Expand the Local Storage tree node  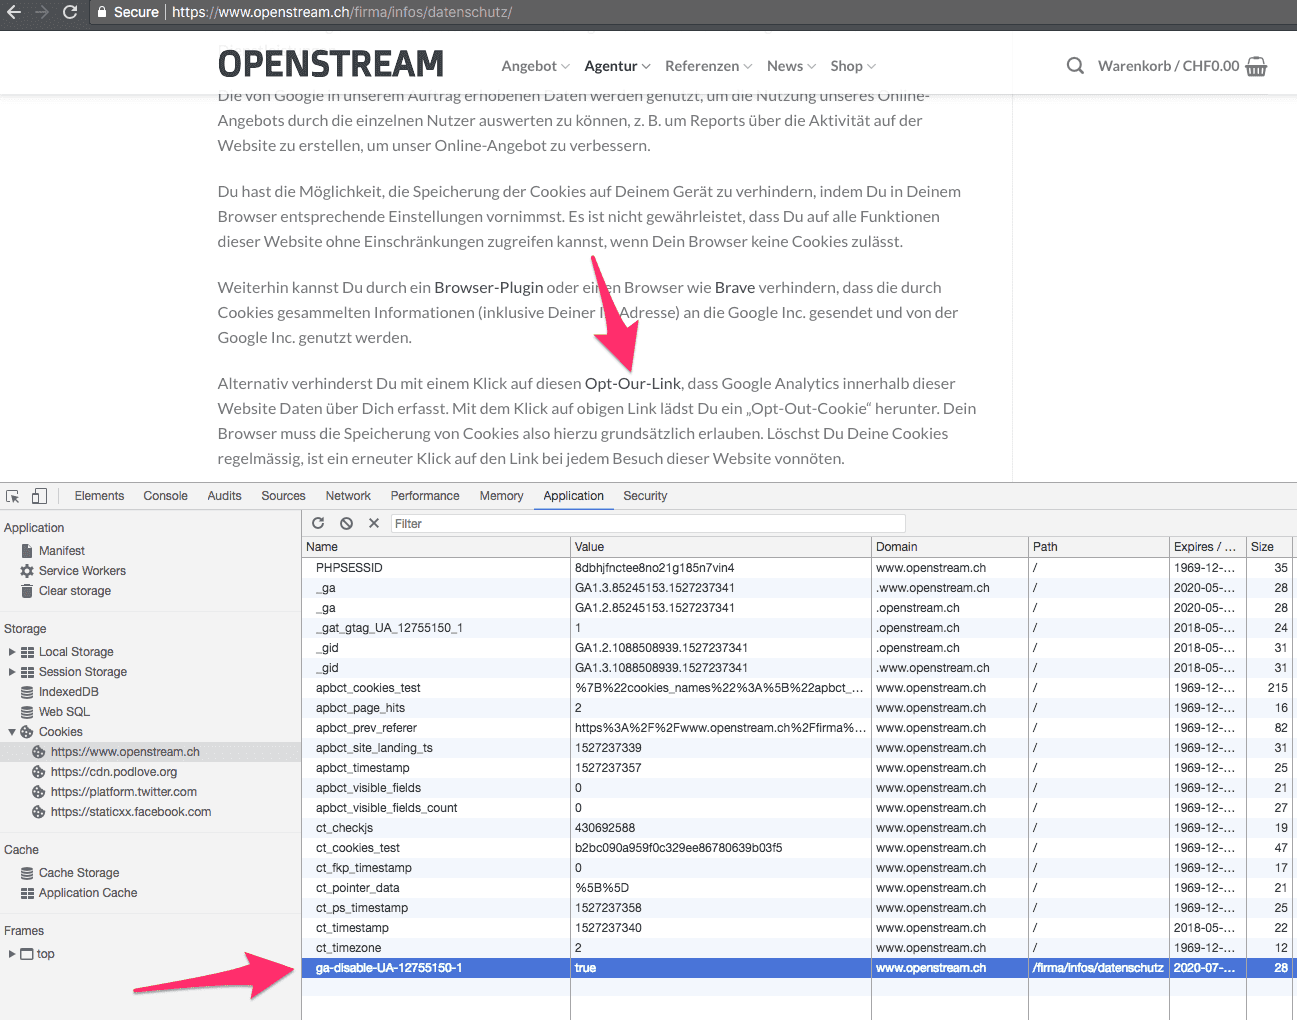pyautogui.click(x=12, y=652)
